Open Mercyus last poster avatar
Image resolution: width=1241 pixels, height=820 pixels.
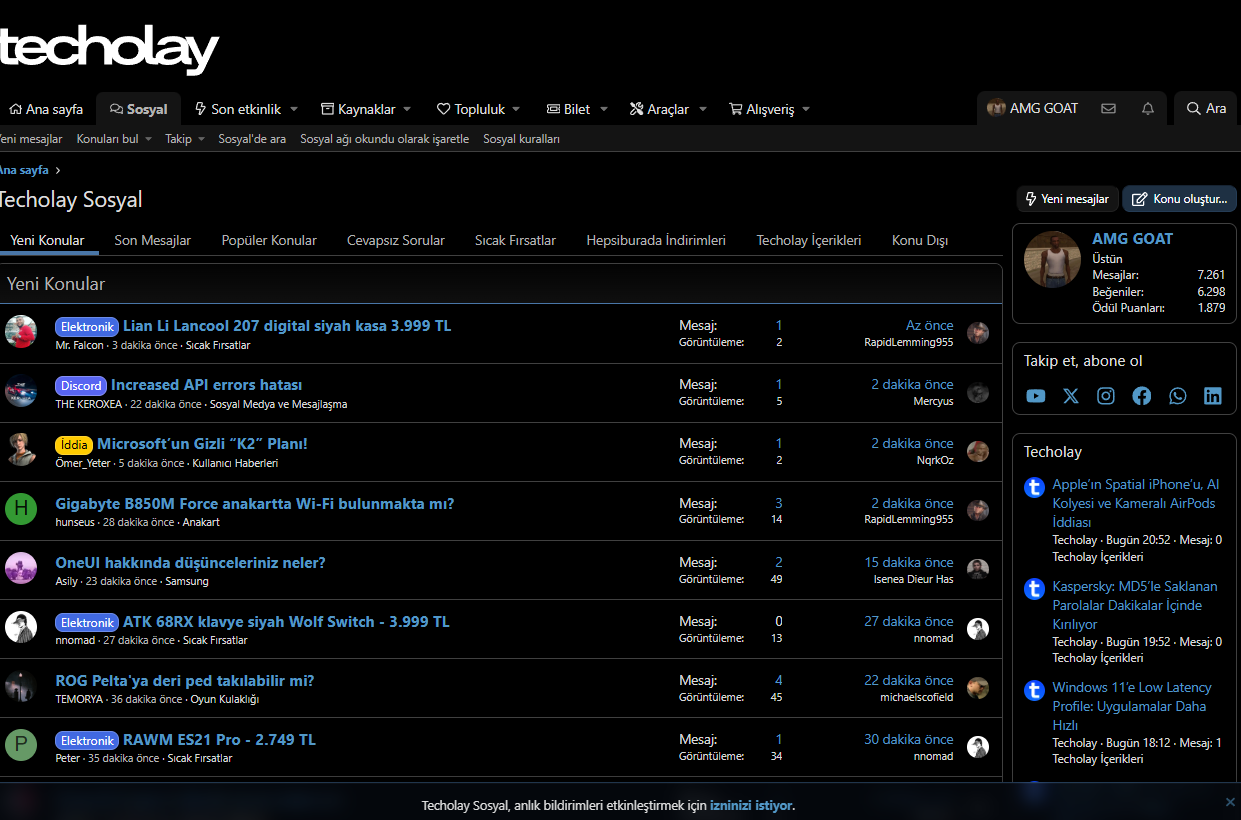[978, 392]
